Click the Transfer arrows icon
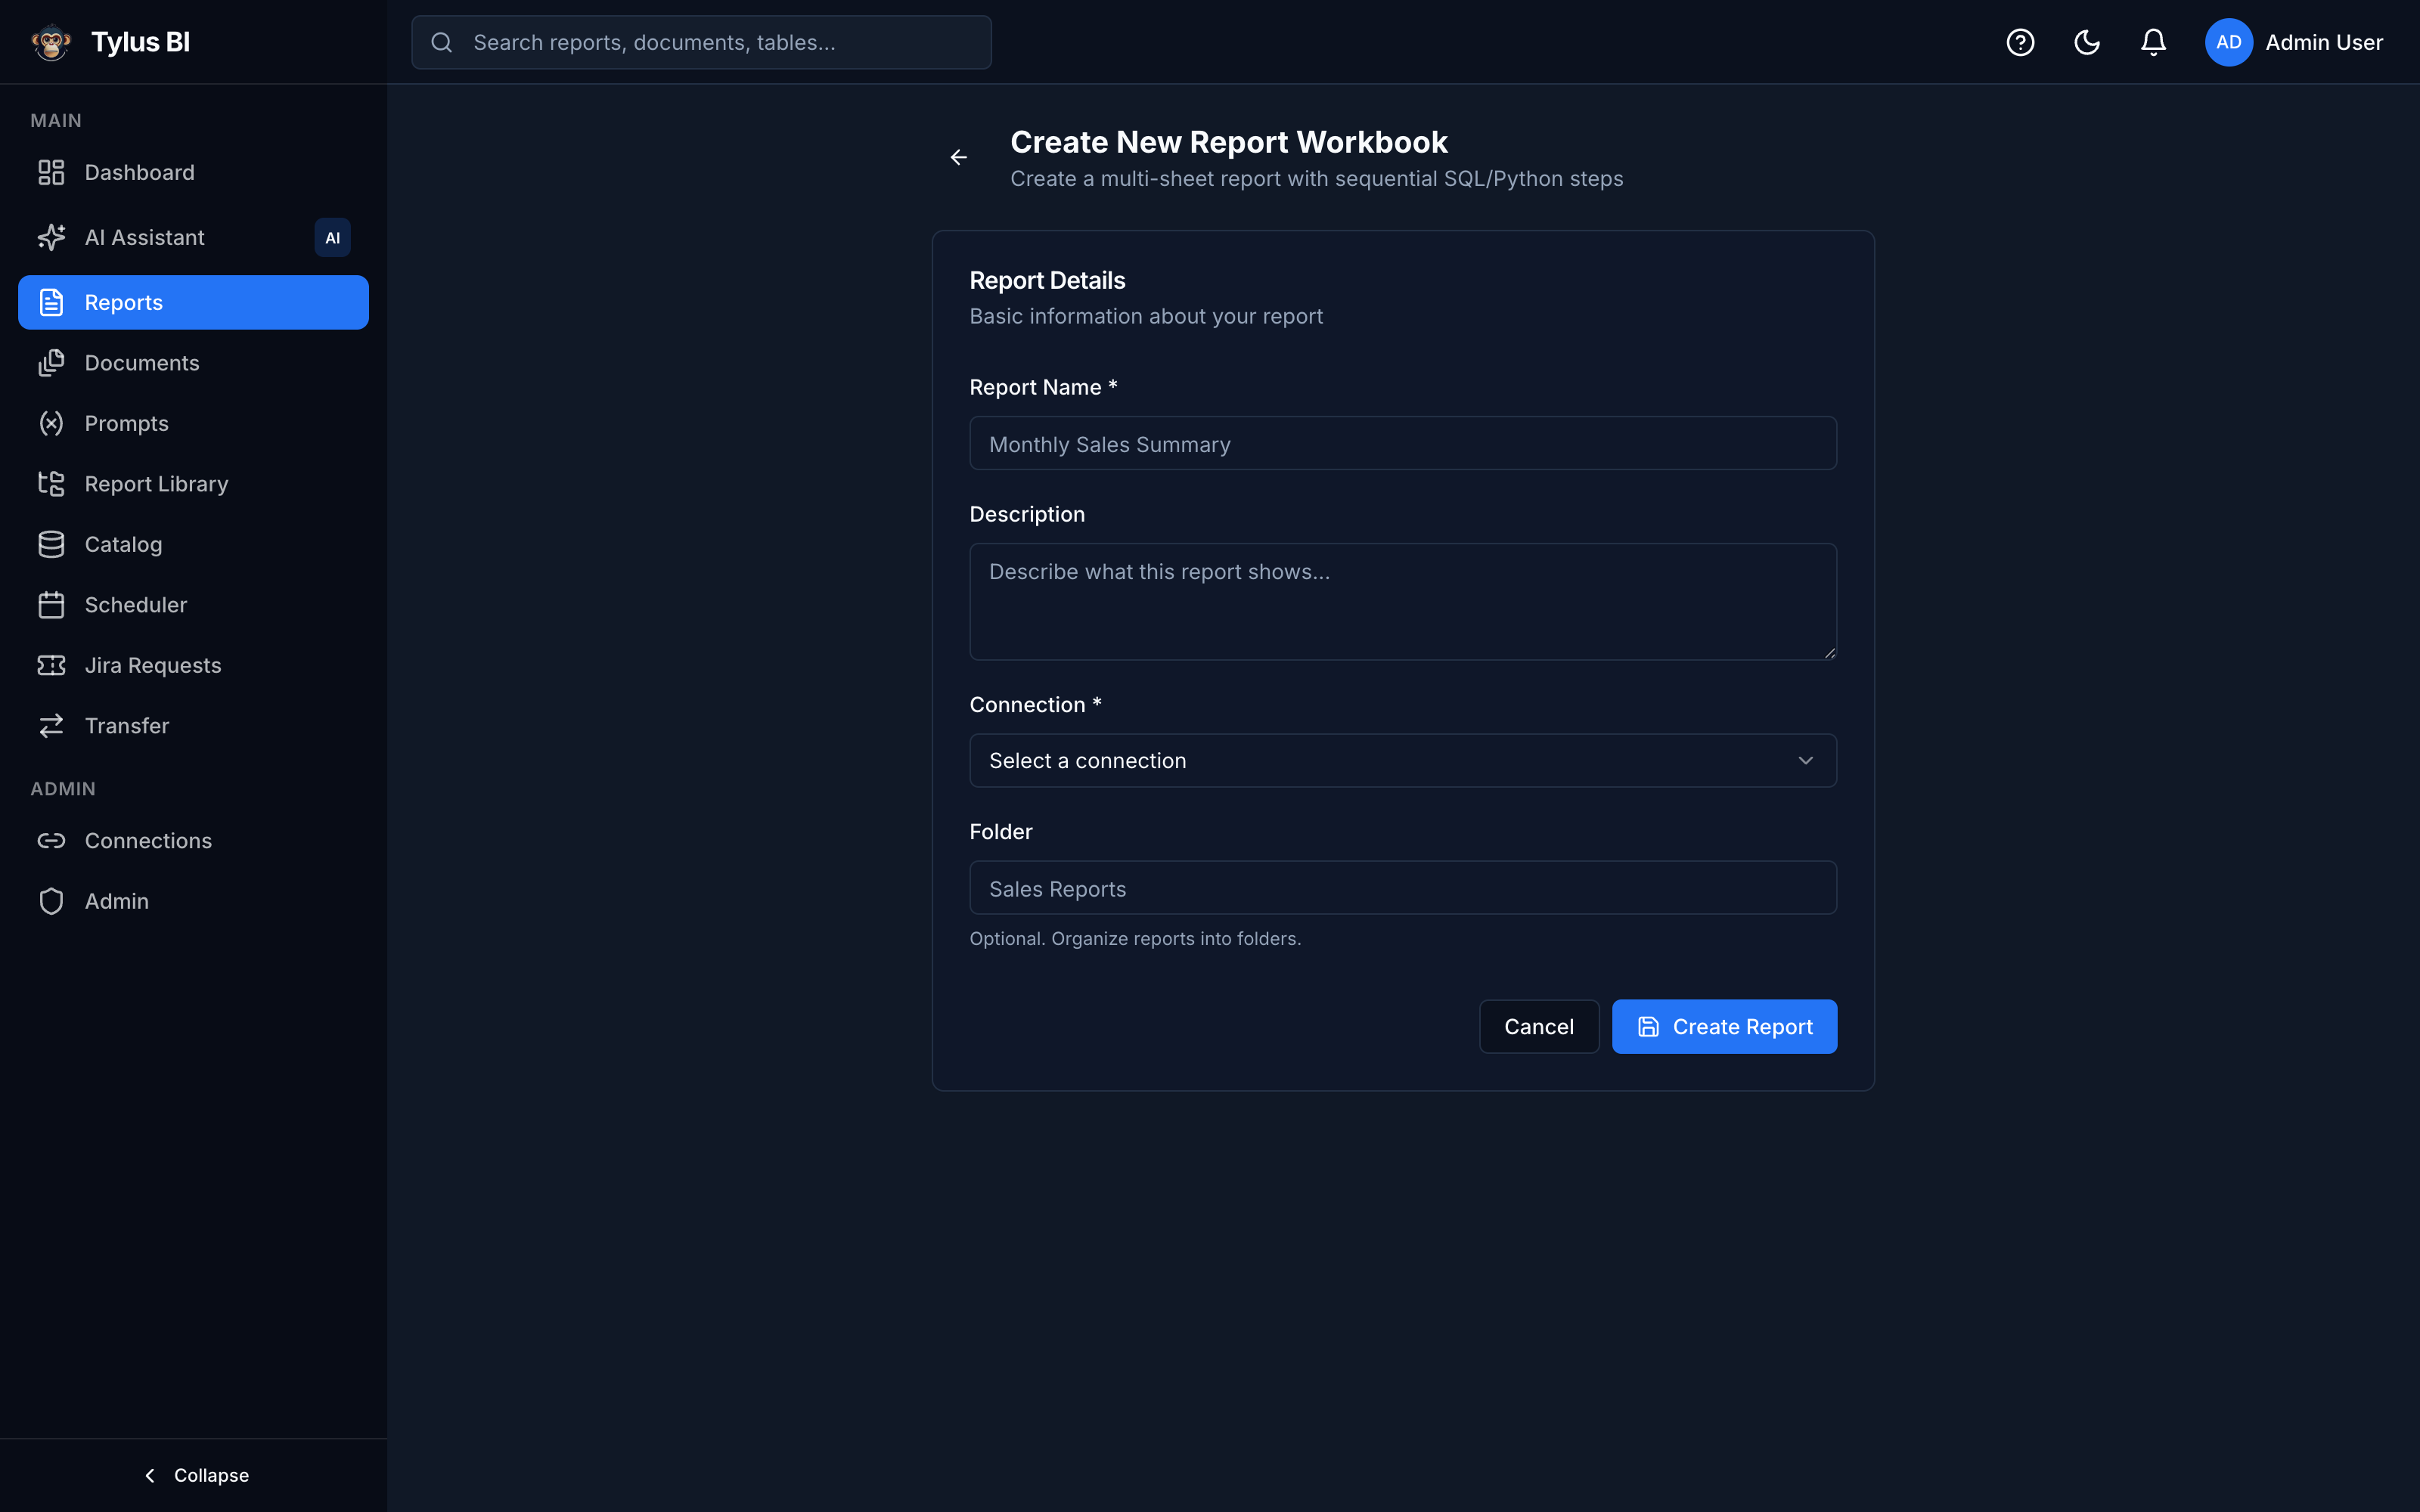Screen dimensions: 2420x1512 [51, 726]
